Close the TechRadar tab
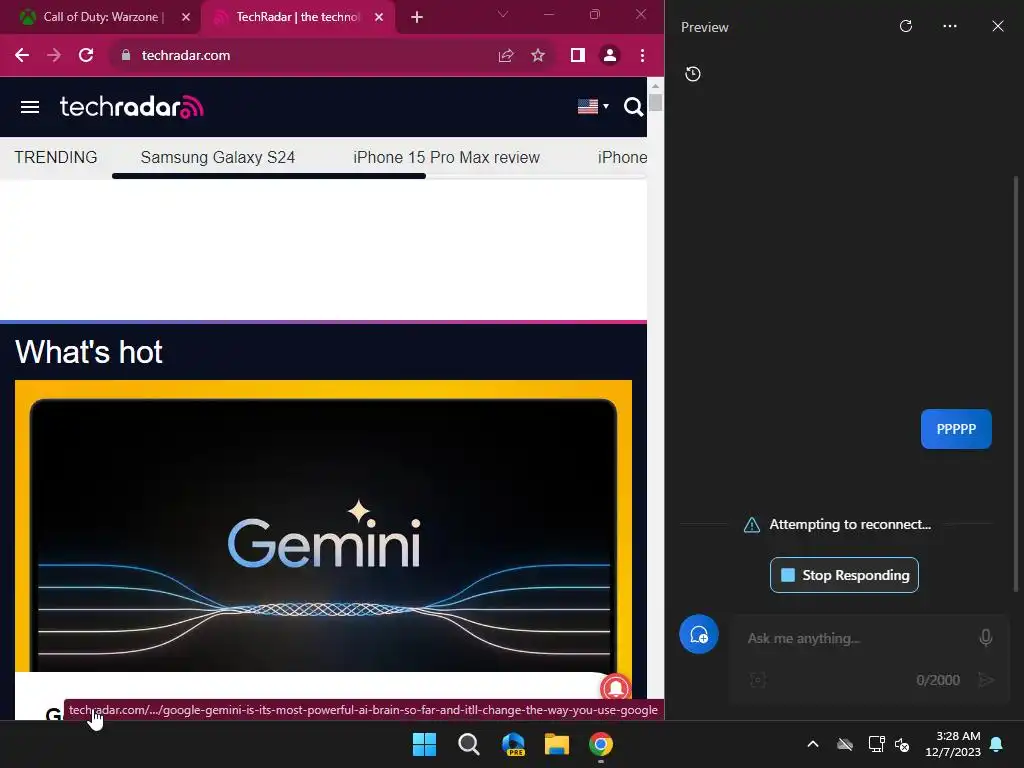The image size is (1024, 768). click(x=379, y=17)
